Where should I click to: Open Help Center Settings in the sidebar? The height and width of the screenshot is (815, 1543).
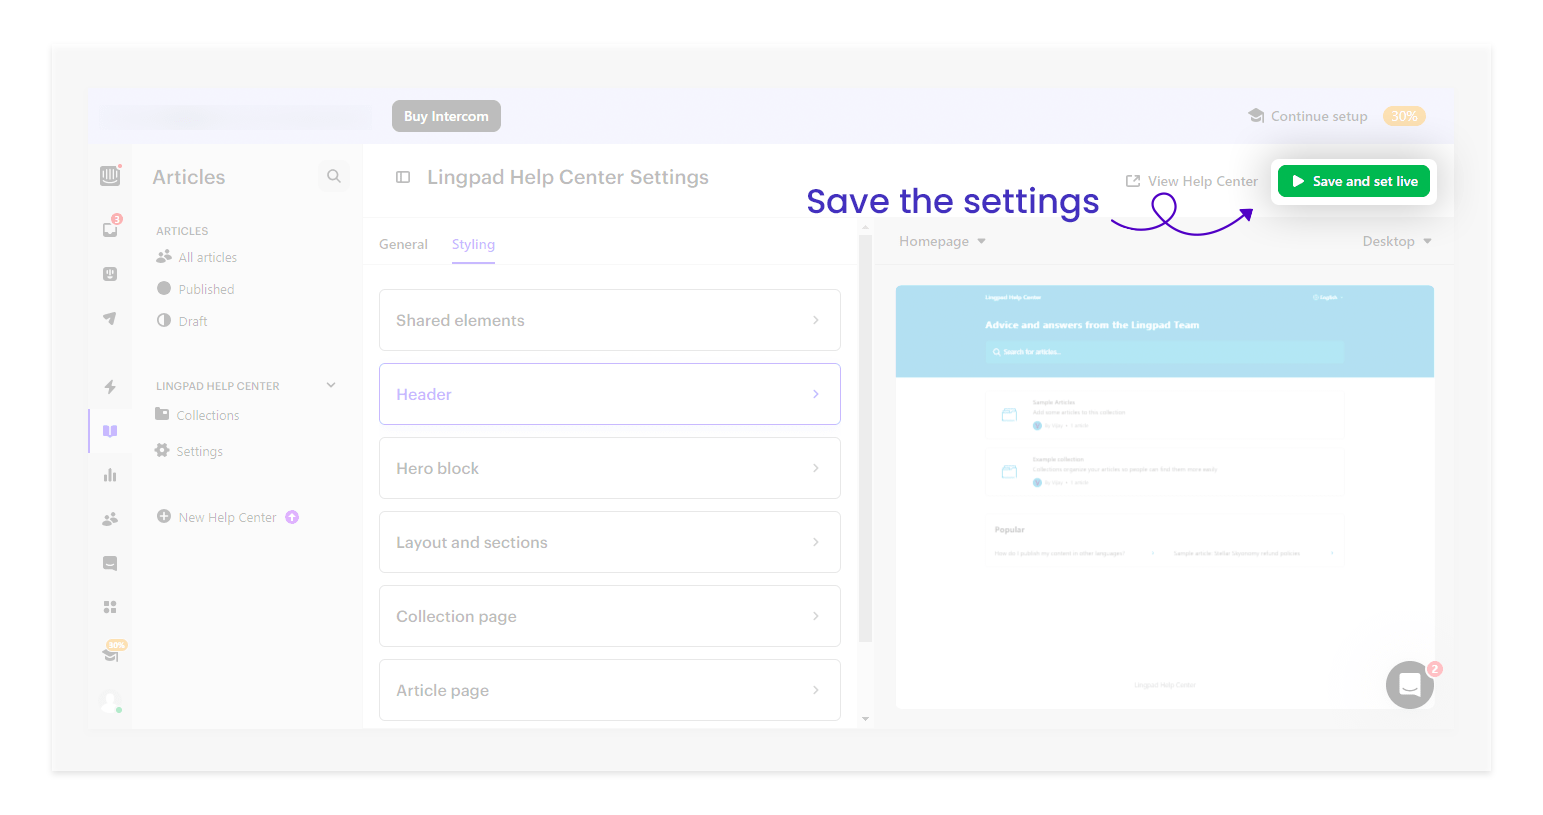(x=199, y=451)
